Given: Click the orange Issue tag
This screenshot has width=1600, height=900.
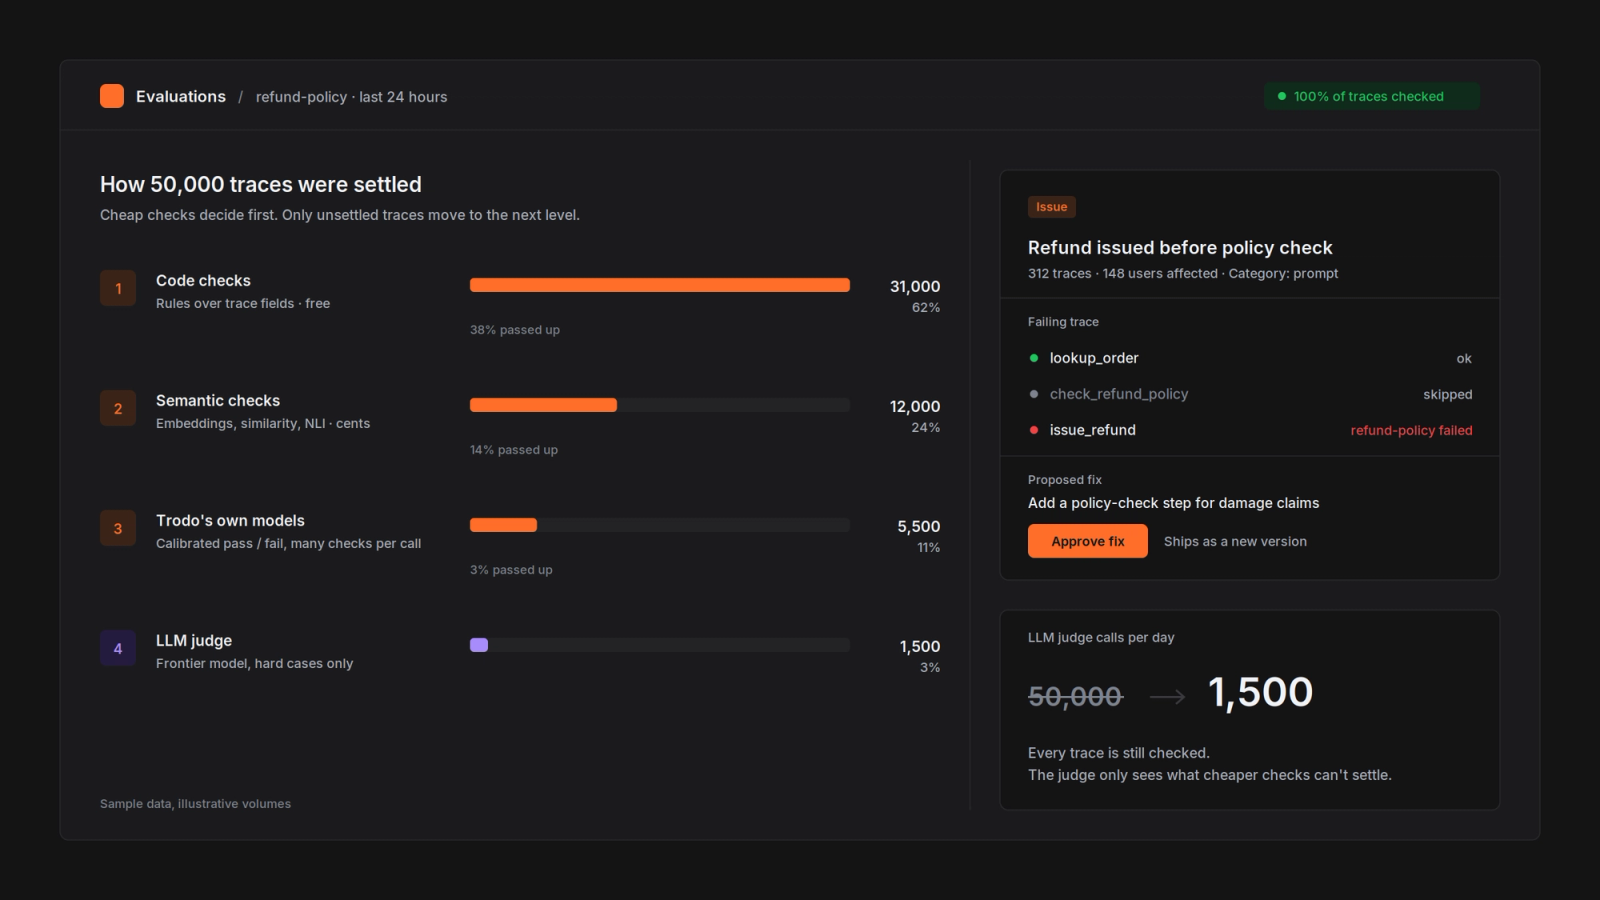Looking at the screenshot, I should (x=1051, y=207).
